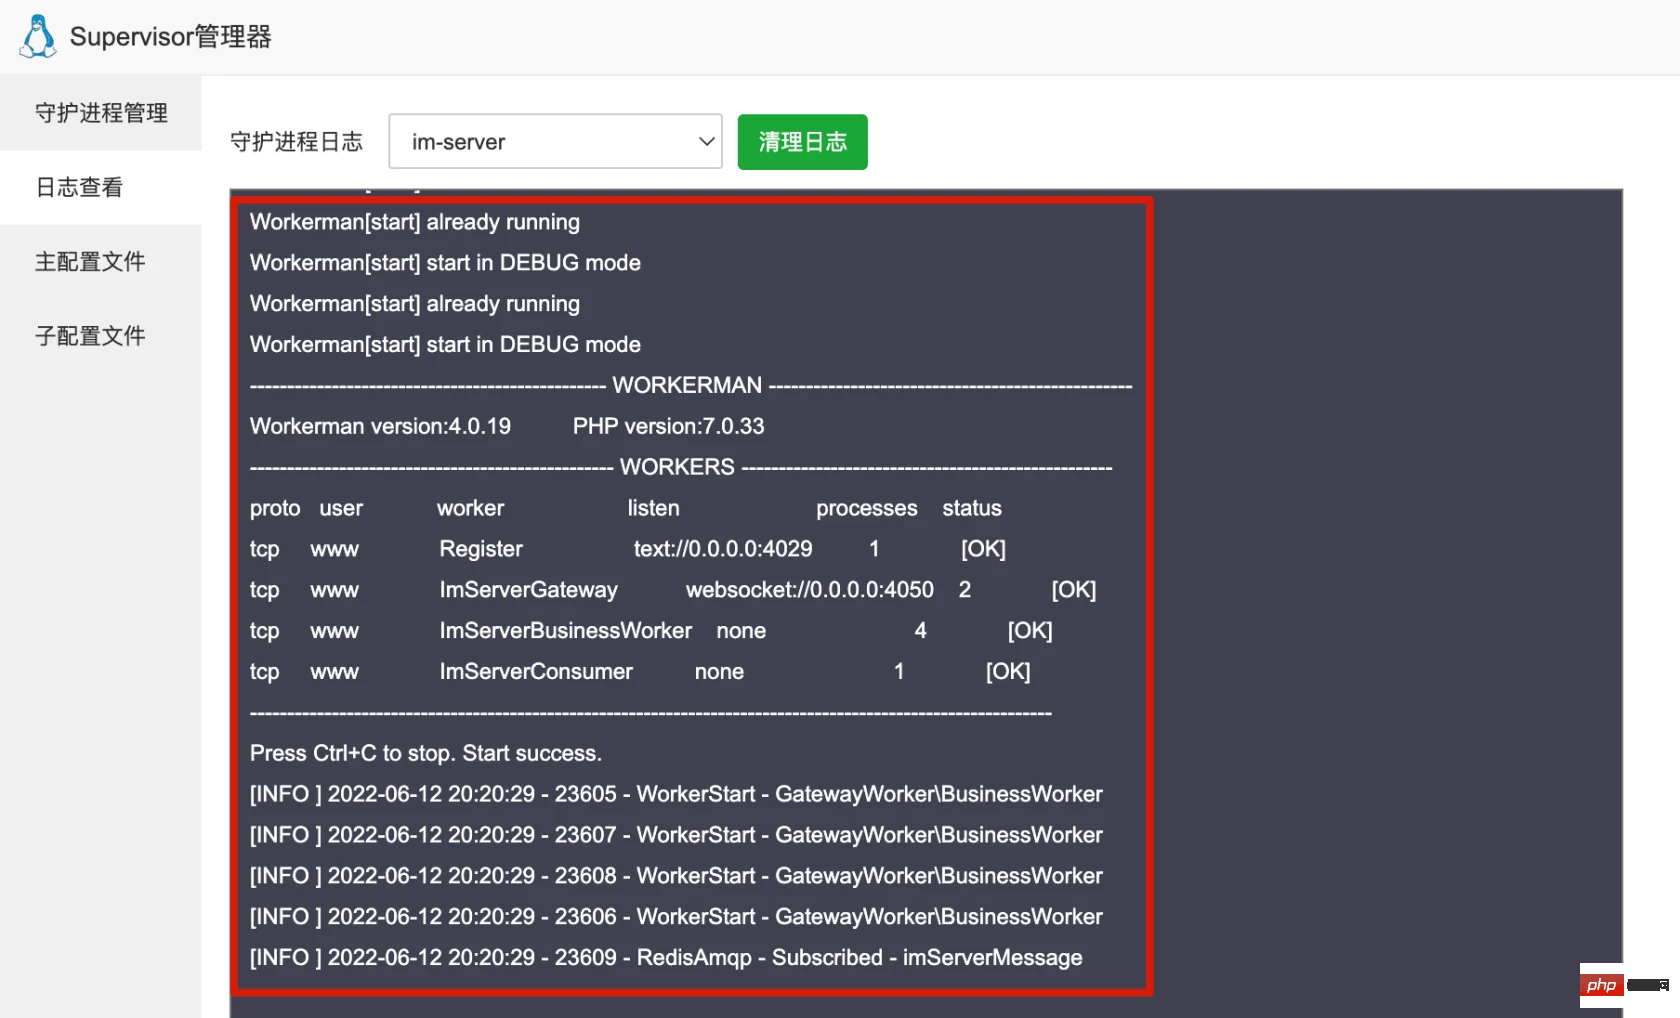
Task: Click the websocket://0.0.0.0:4050 listen address
Action: pos(809,590)
